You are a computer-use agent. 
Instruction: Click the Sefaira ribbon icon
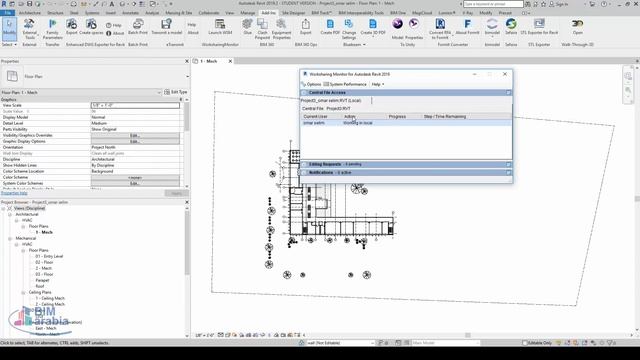[x=511, y=27]
